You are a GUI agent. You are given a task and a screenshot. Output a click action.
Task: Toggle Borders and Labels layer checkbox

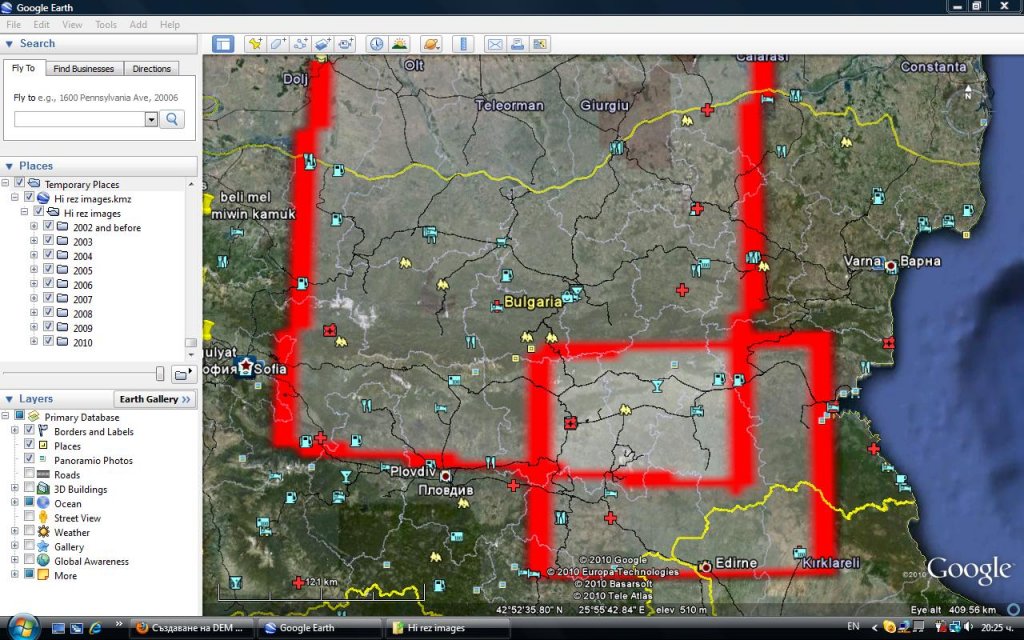[29, 430]
